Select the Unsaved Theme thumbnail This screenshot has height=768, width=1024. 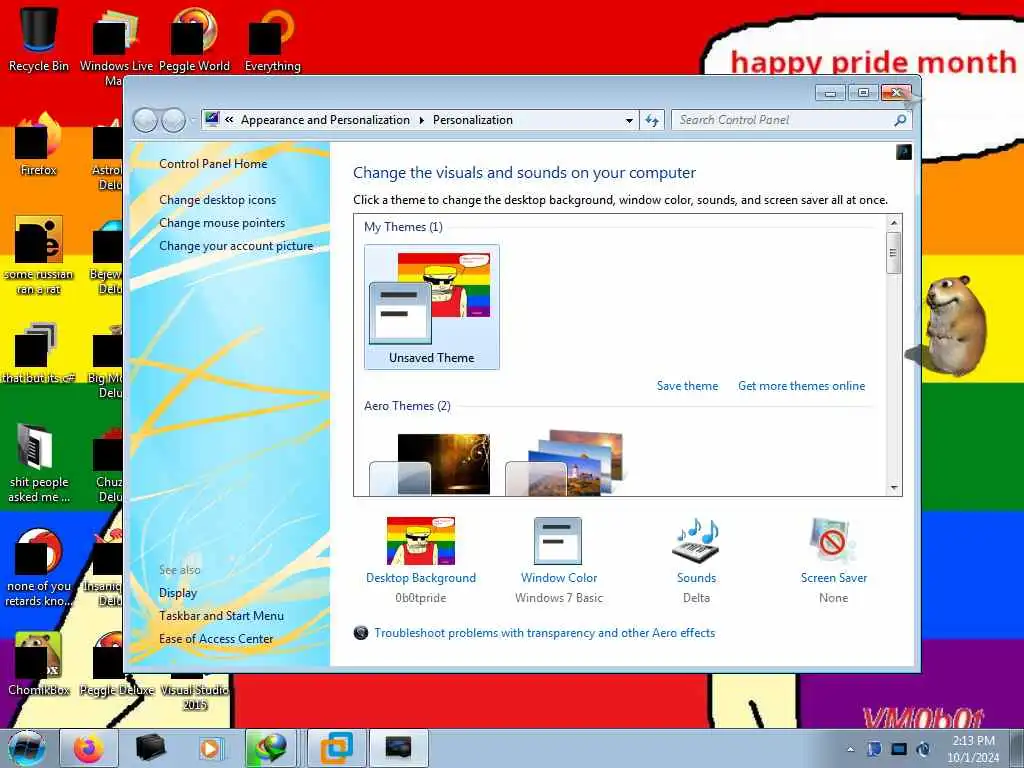click(x=432, y=307)
